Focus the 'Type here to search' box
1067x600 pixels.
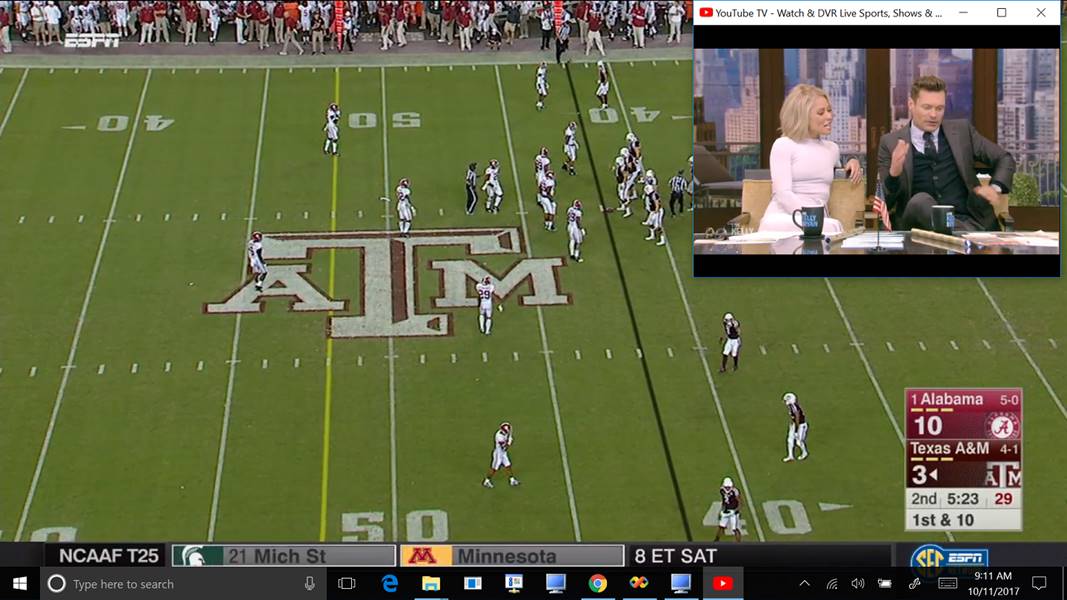pos(185,584)
